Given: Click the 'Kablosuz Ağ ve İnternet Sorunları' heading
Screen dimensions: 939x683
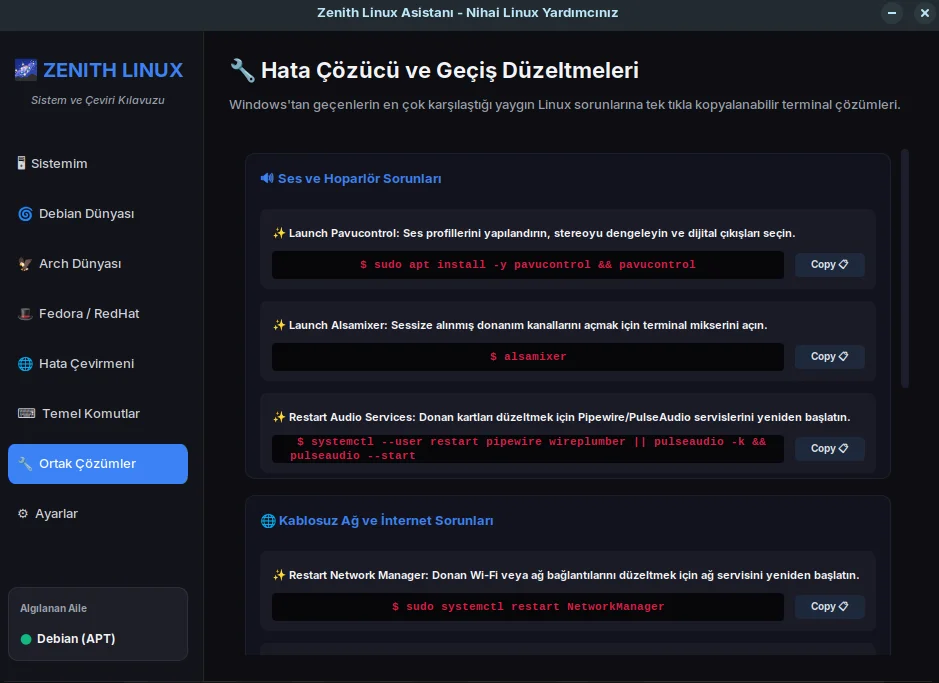Looking at the screenshot, I should tap(386, 521).
